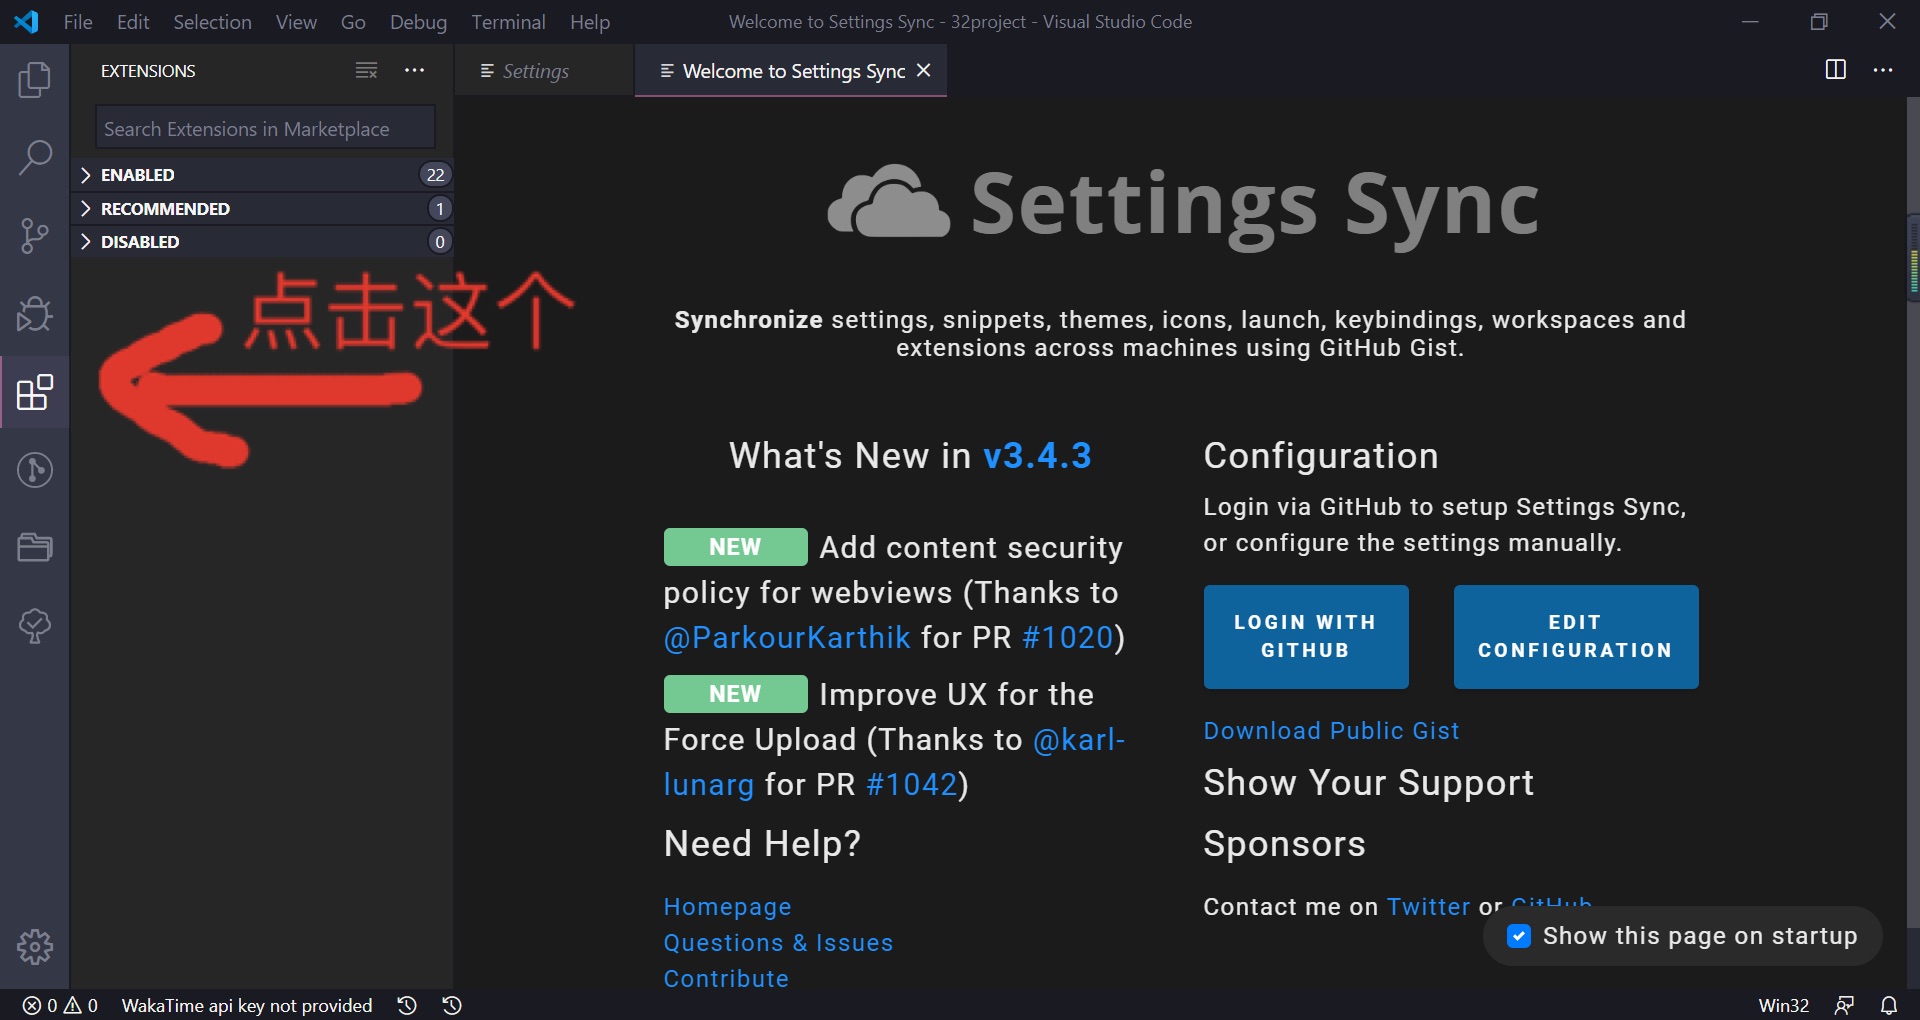This screenshot has width=1920, height=1020.
Task: Click the LOGIN WITH GITHUB button
Action: [1306, 636]
